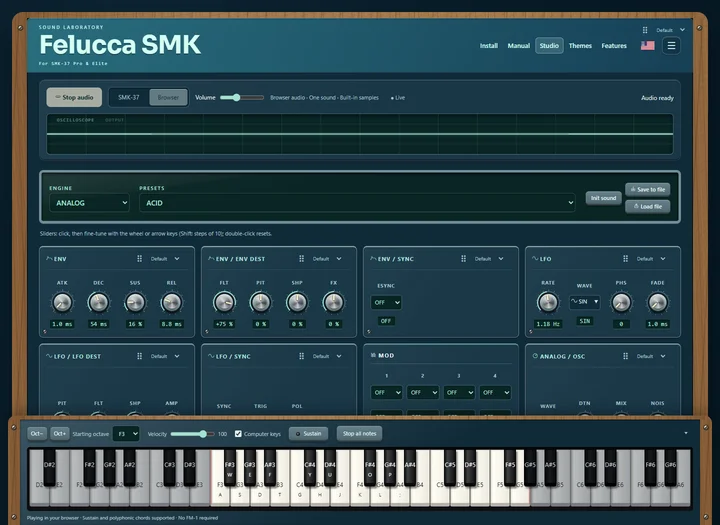Shift the keyboard up with Oct+
720x525 pixels.
60,434
